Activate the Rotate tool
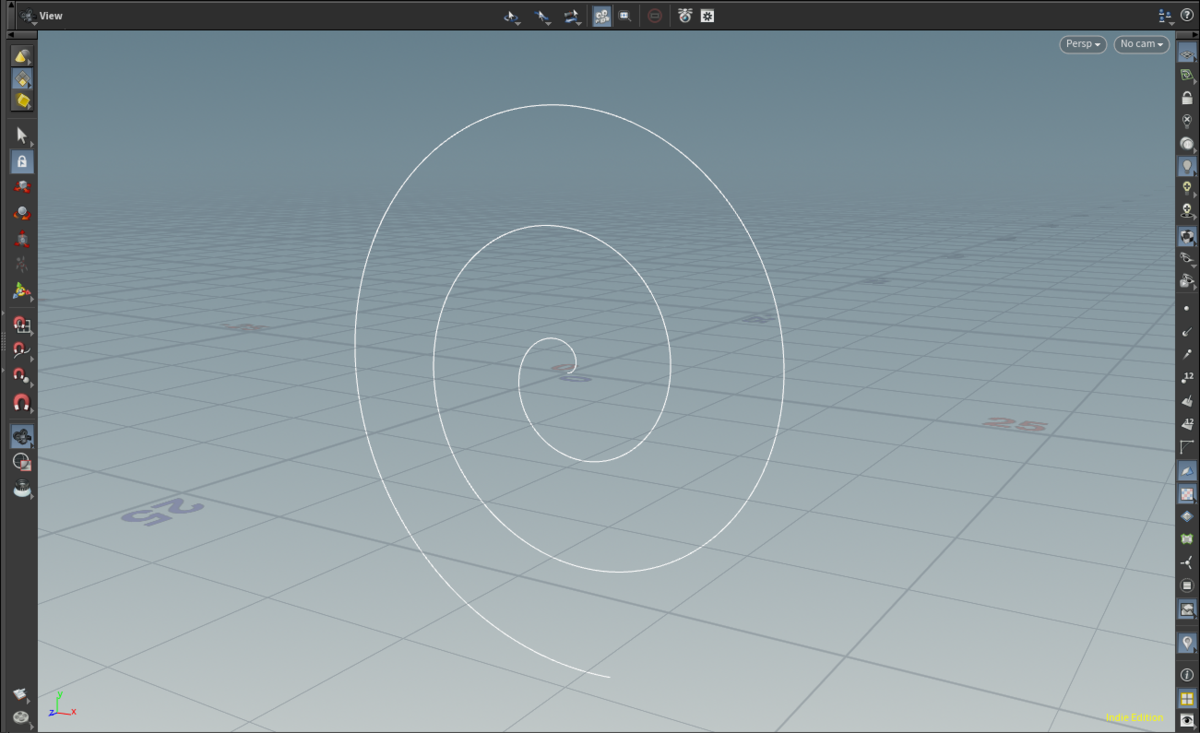The width and height of the screenshot is (1200, 733). click(x=22, y=213)
